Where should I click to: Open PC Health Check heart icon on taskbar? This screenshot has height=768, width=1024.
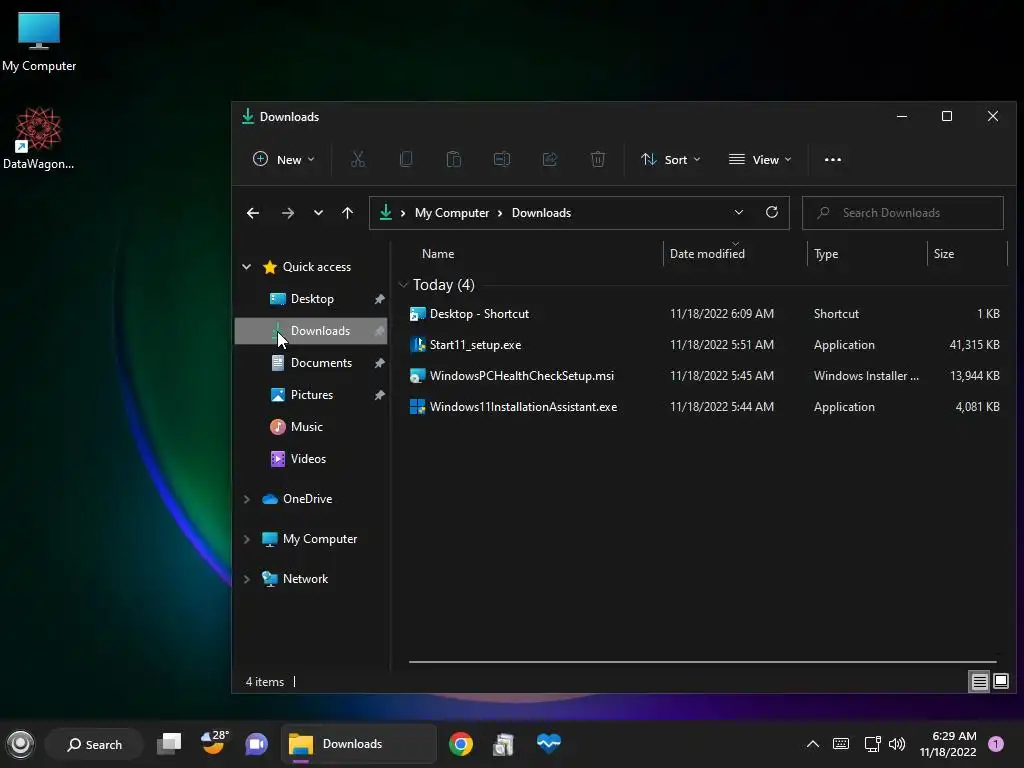549,743
